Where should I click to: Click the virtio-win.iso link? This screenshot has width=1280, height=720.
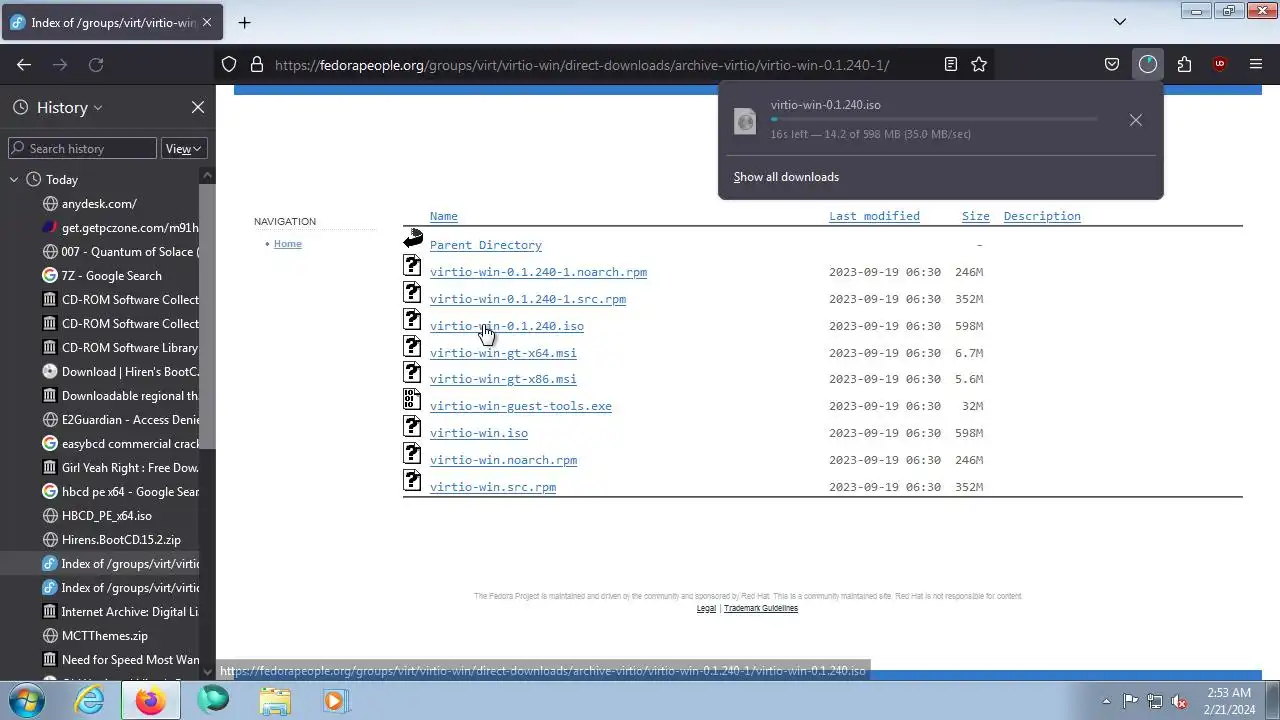click(479, 433)
